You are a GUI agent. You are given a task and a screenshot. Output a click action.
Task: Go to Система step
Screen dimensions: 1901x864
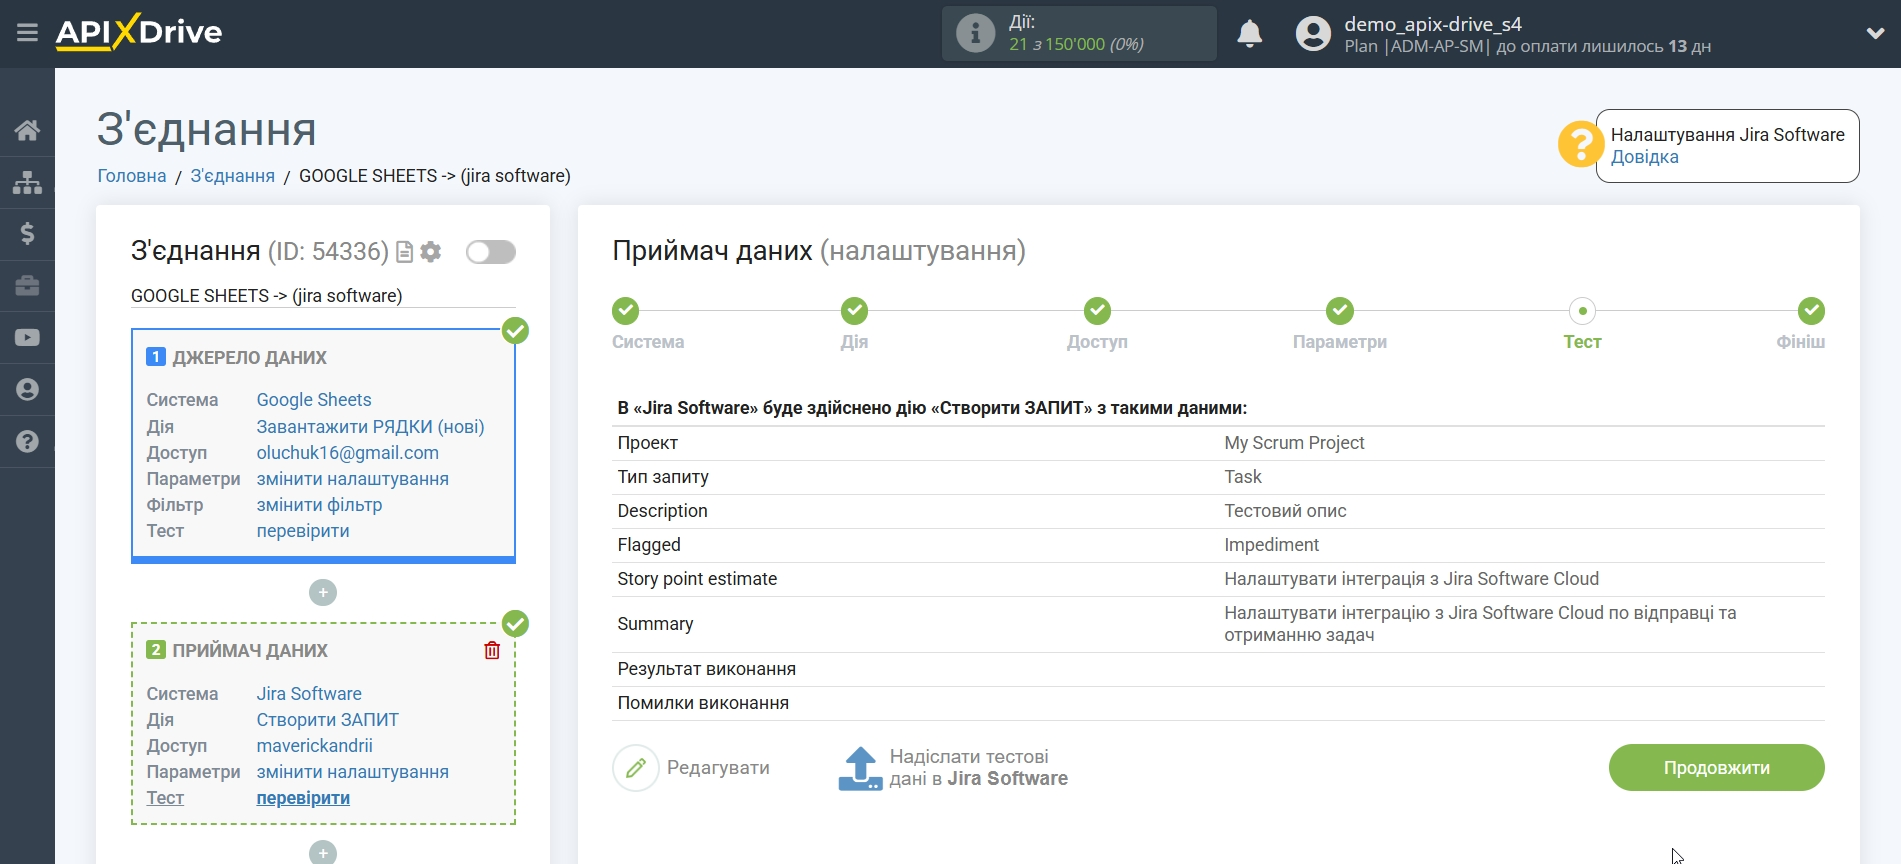(x=627, y=311)
